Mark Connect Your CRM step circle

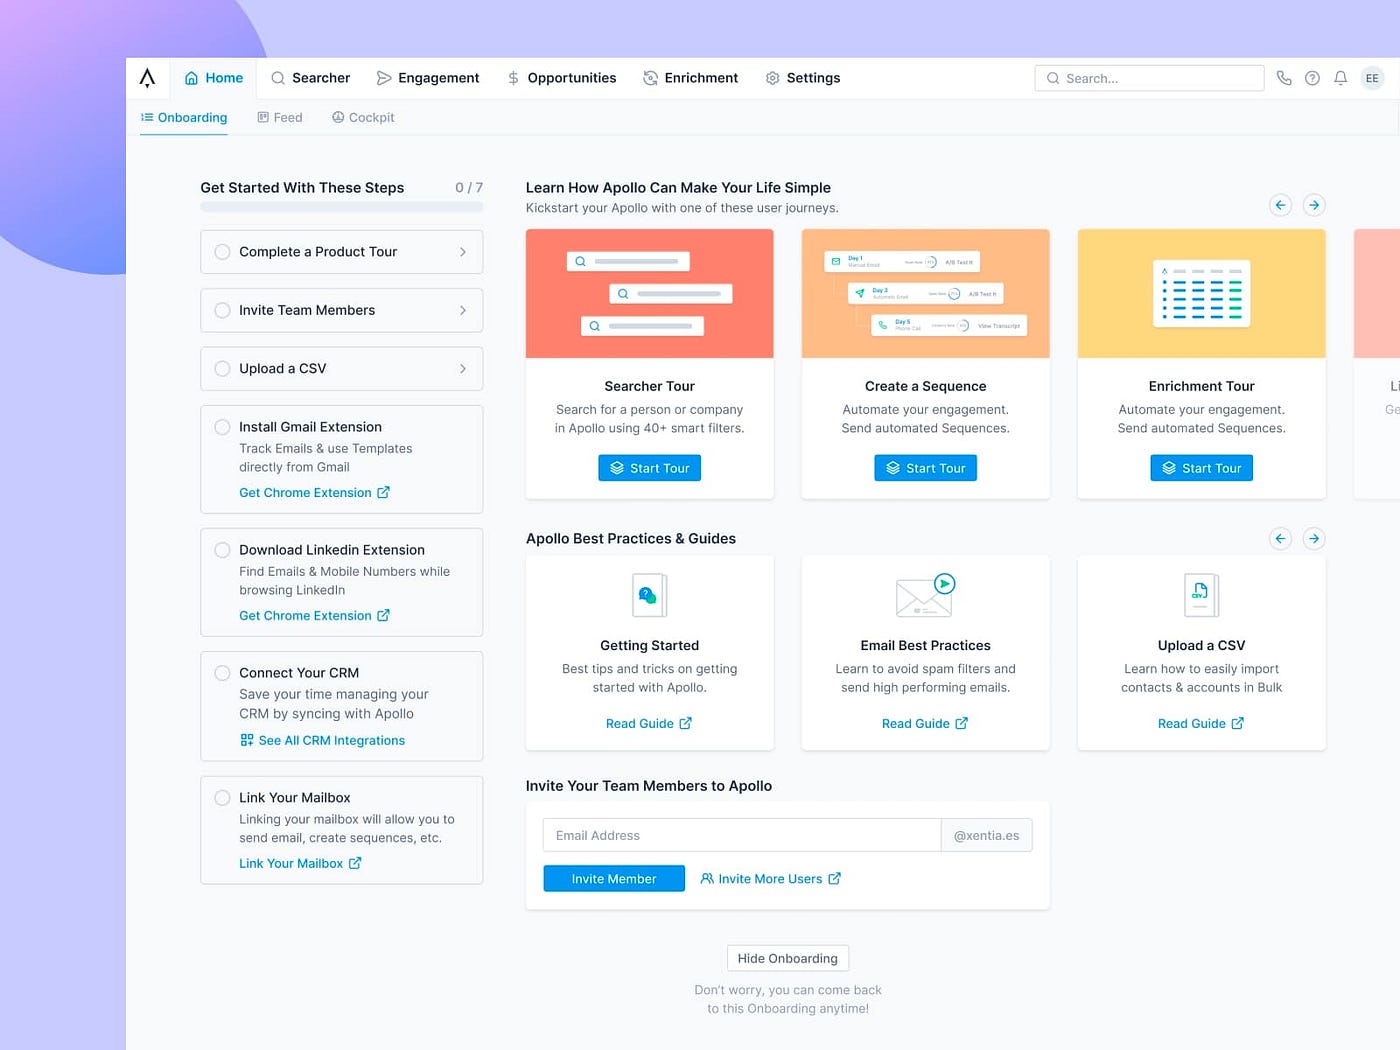pos(223,673)
